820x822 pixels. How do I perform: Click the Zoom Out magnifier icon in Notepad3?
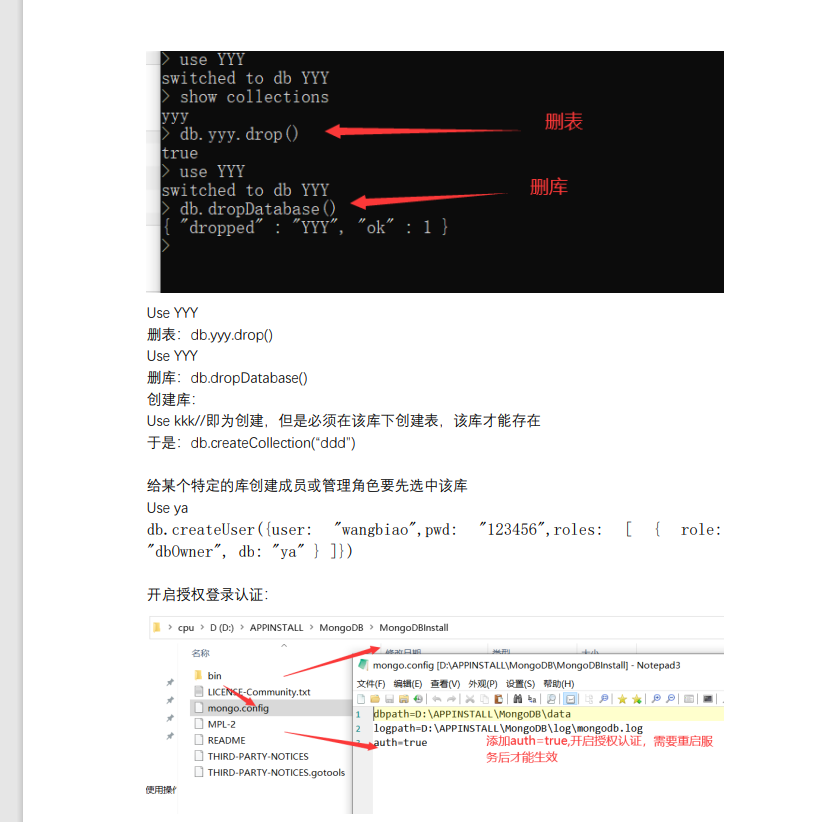tap(670, 699)
